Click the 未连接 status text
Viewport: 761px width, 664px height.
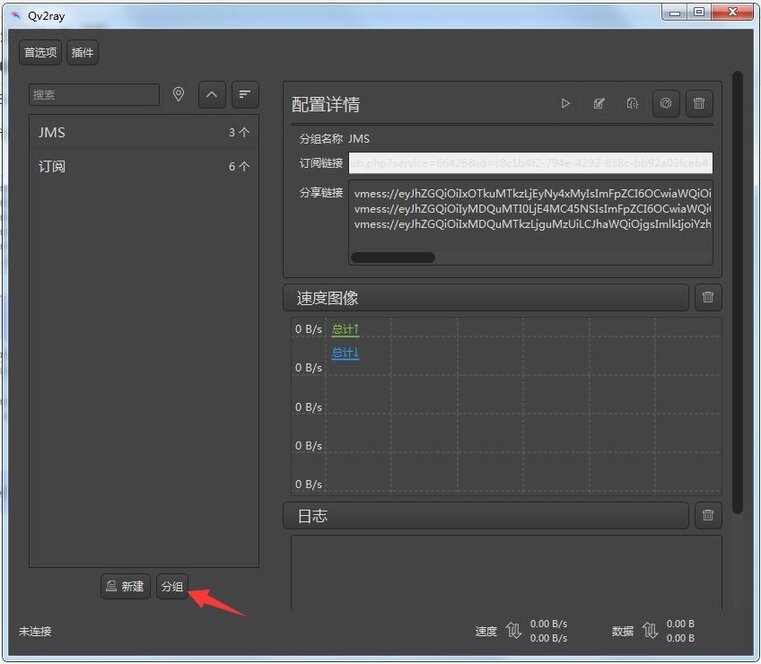tap(35, 631)
